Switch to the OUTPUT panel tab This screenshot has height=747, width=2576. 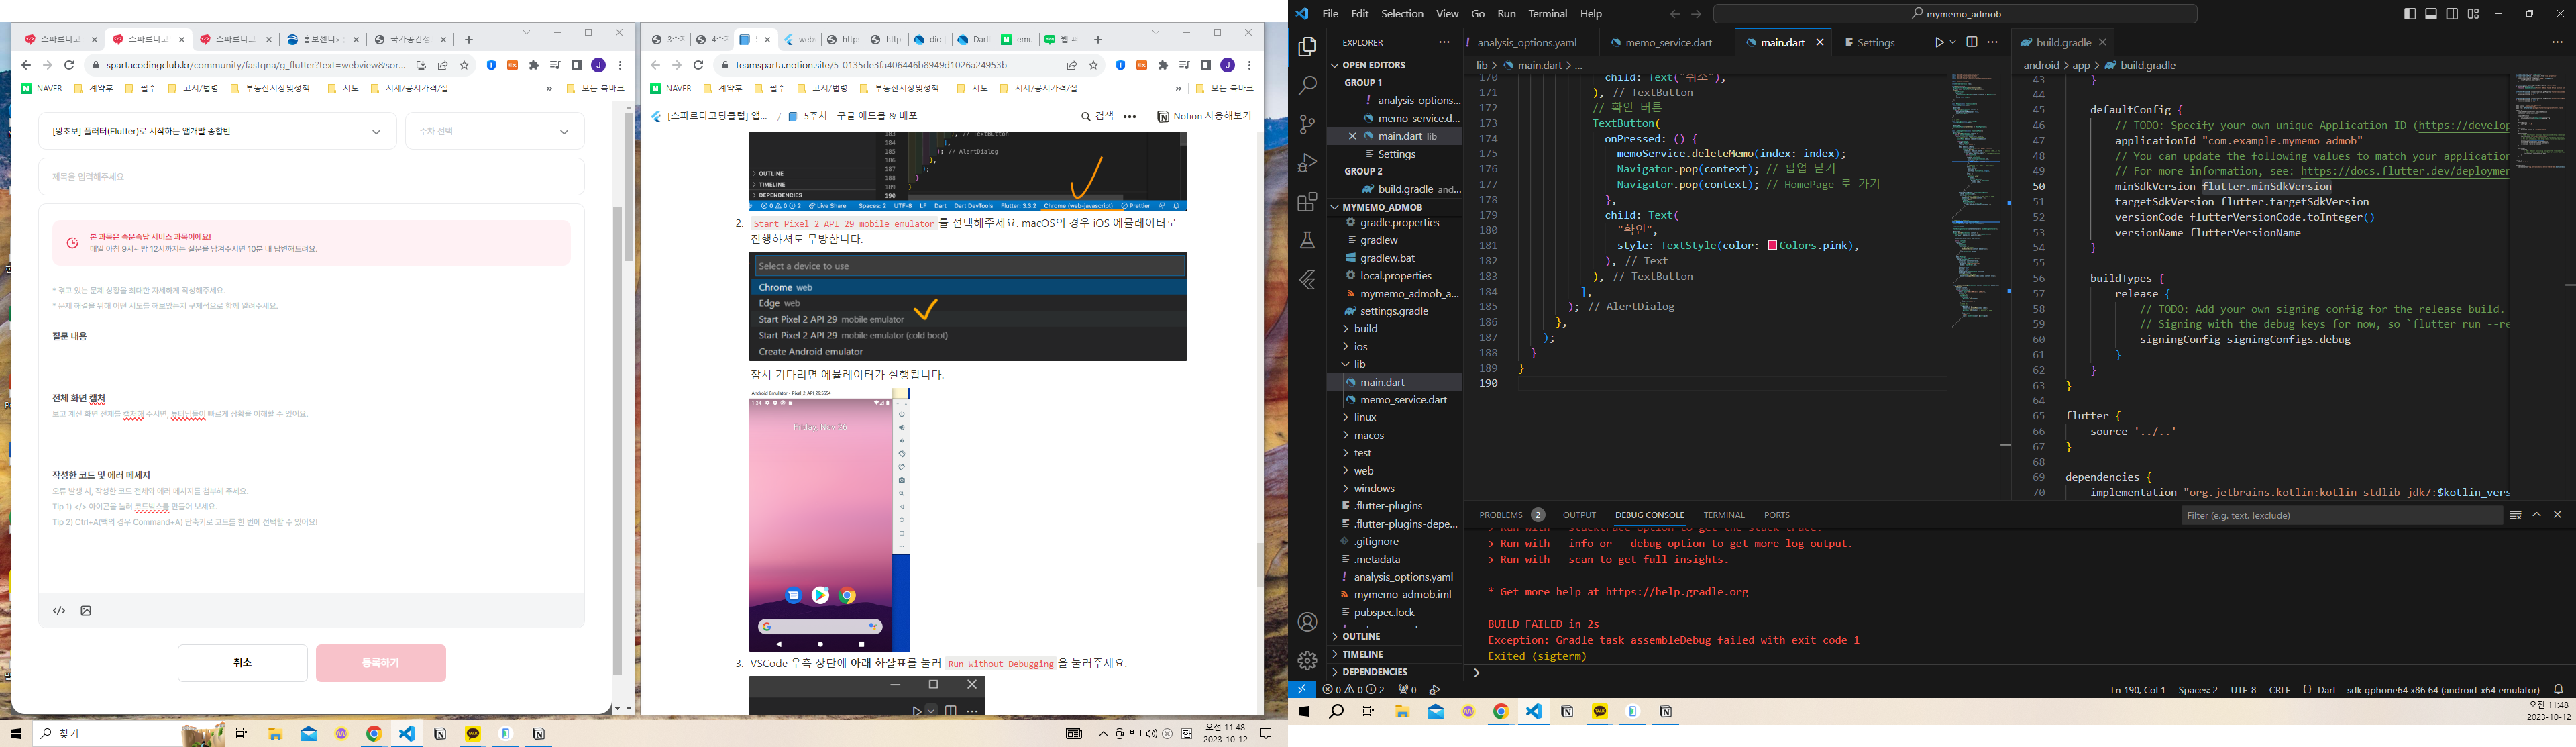(x=1579, y=515)
